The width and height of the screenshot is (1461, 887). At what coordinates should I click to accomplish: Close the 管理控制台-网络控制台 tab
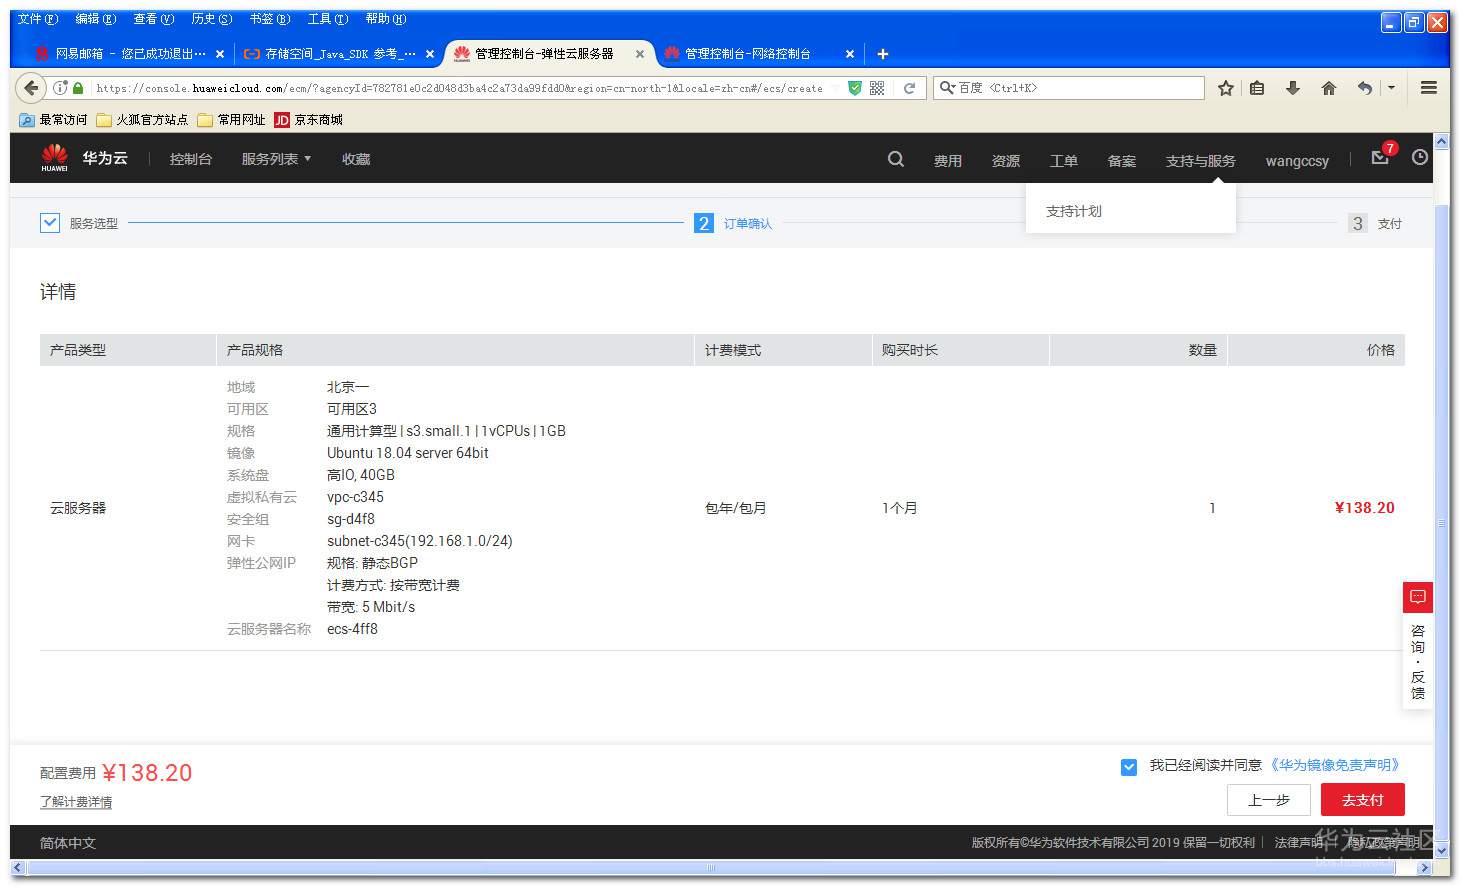pyautogui.click(x=850, y=54)
